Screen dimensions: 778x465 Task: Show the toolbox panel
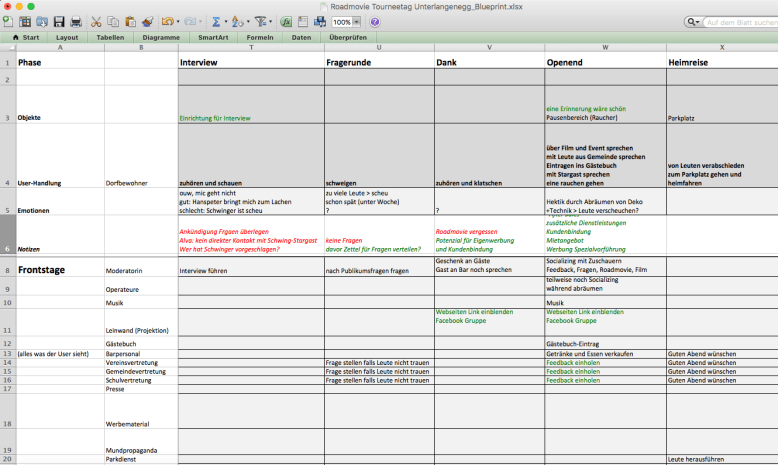click(x=303, y=21)
